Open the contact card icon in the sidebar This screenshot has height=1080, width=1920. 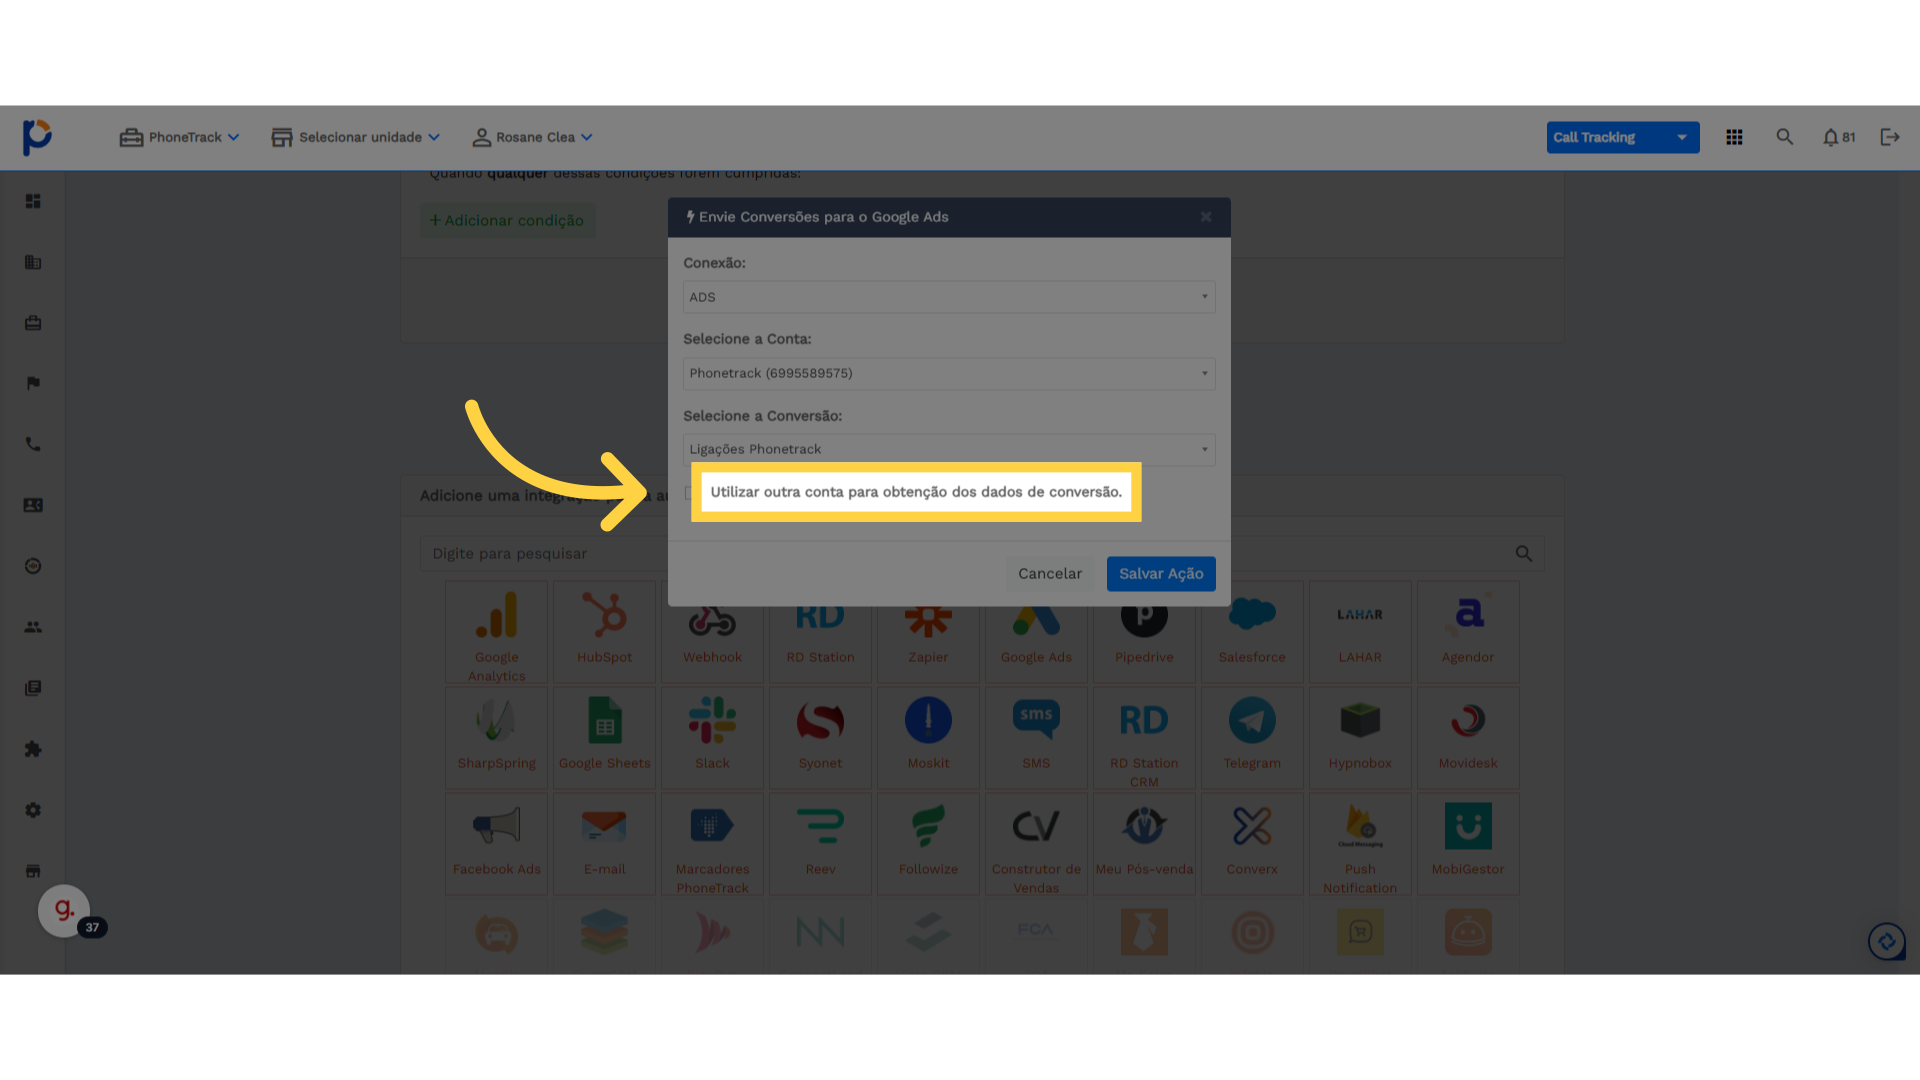[x=33, y=505]
